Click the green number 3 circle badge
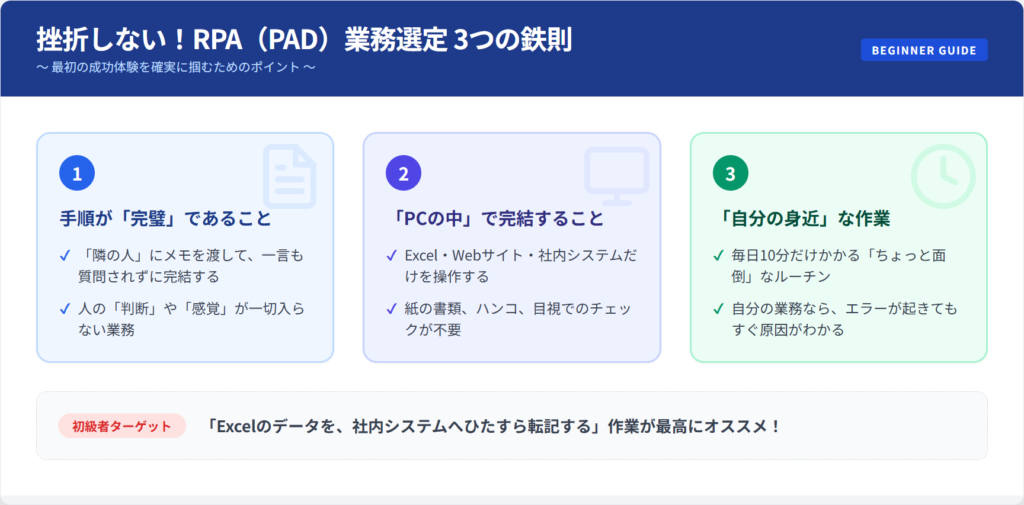The height and width of the screenshot is (505, 1024). coord(730,173)
